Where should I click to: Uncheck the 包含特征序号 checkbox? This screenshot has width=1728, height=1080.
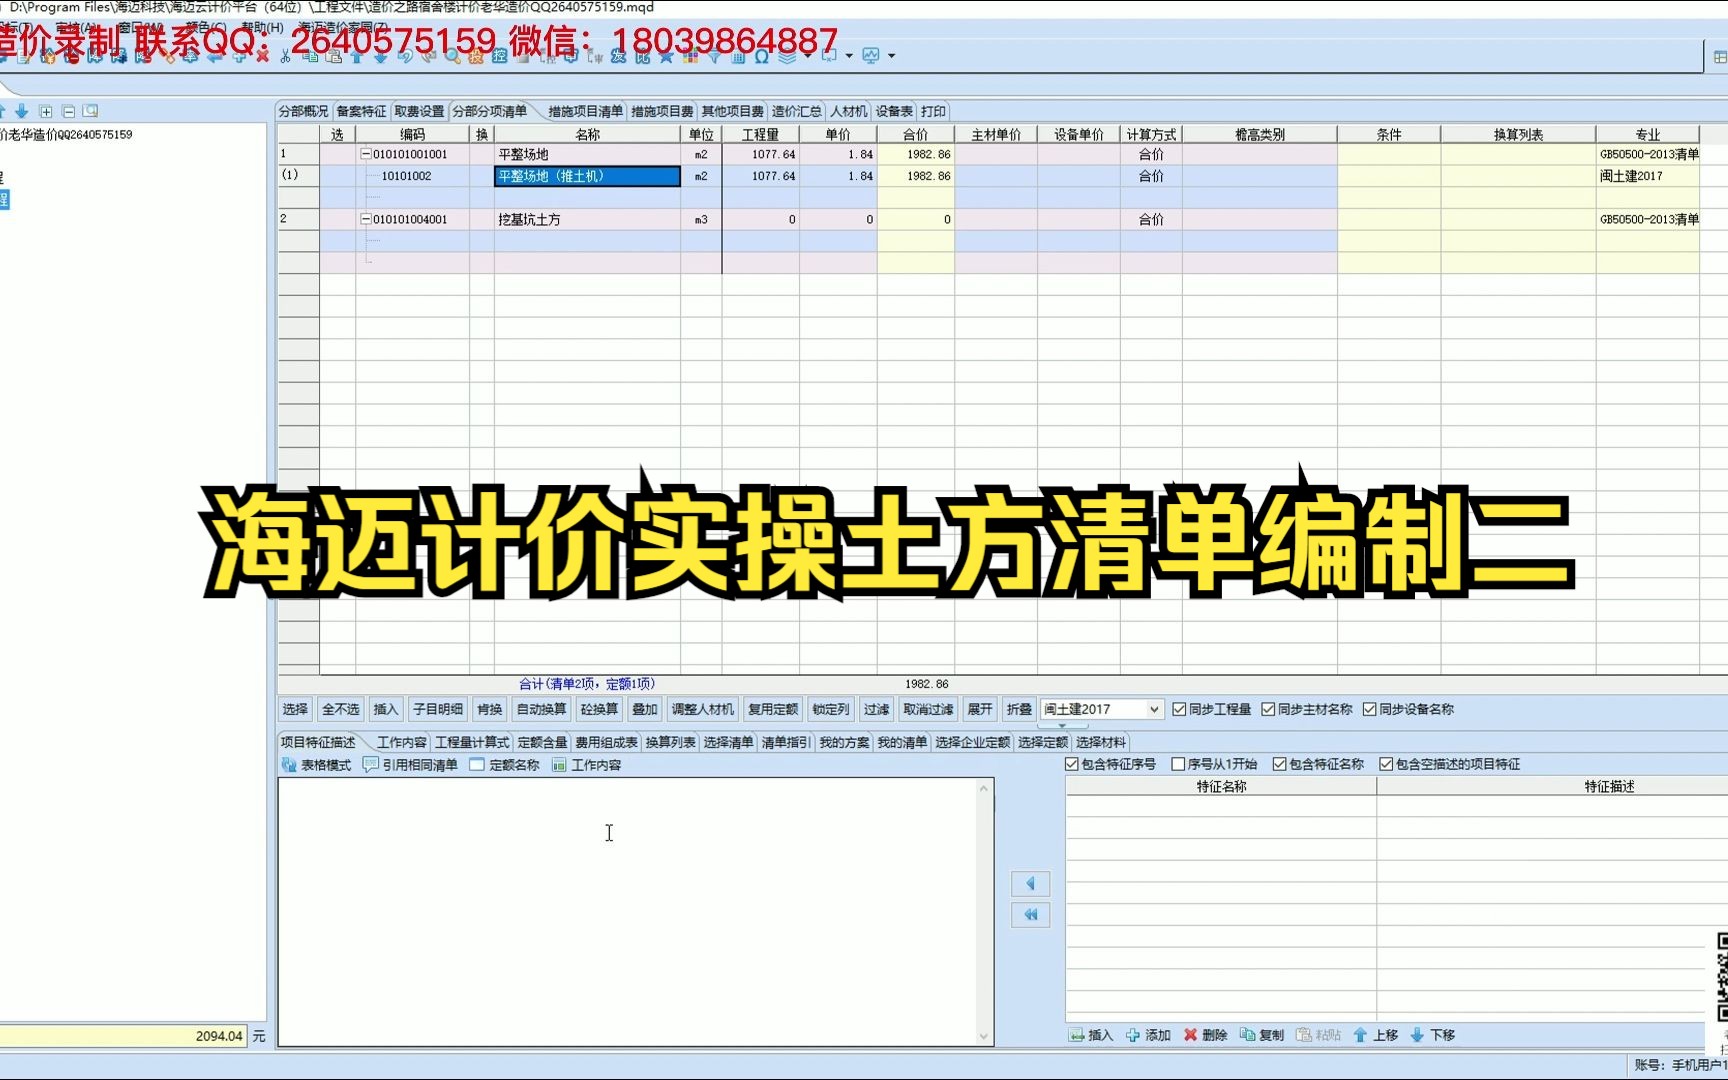(1072, 764)
